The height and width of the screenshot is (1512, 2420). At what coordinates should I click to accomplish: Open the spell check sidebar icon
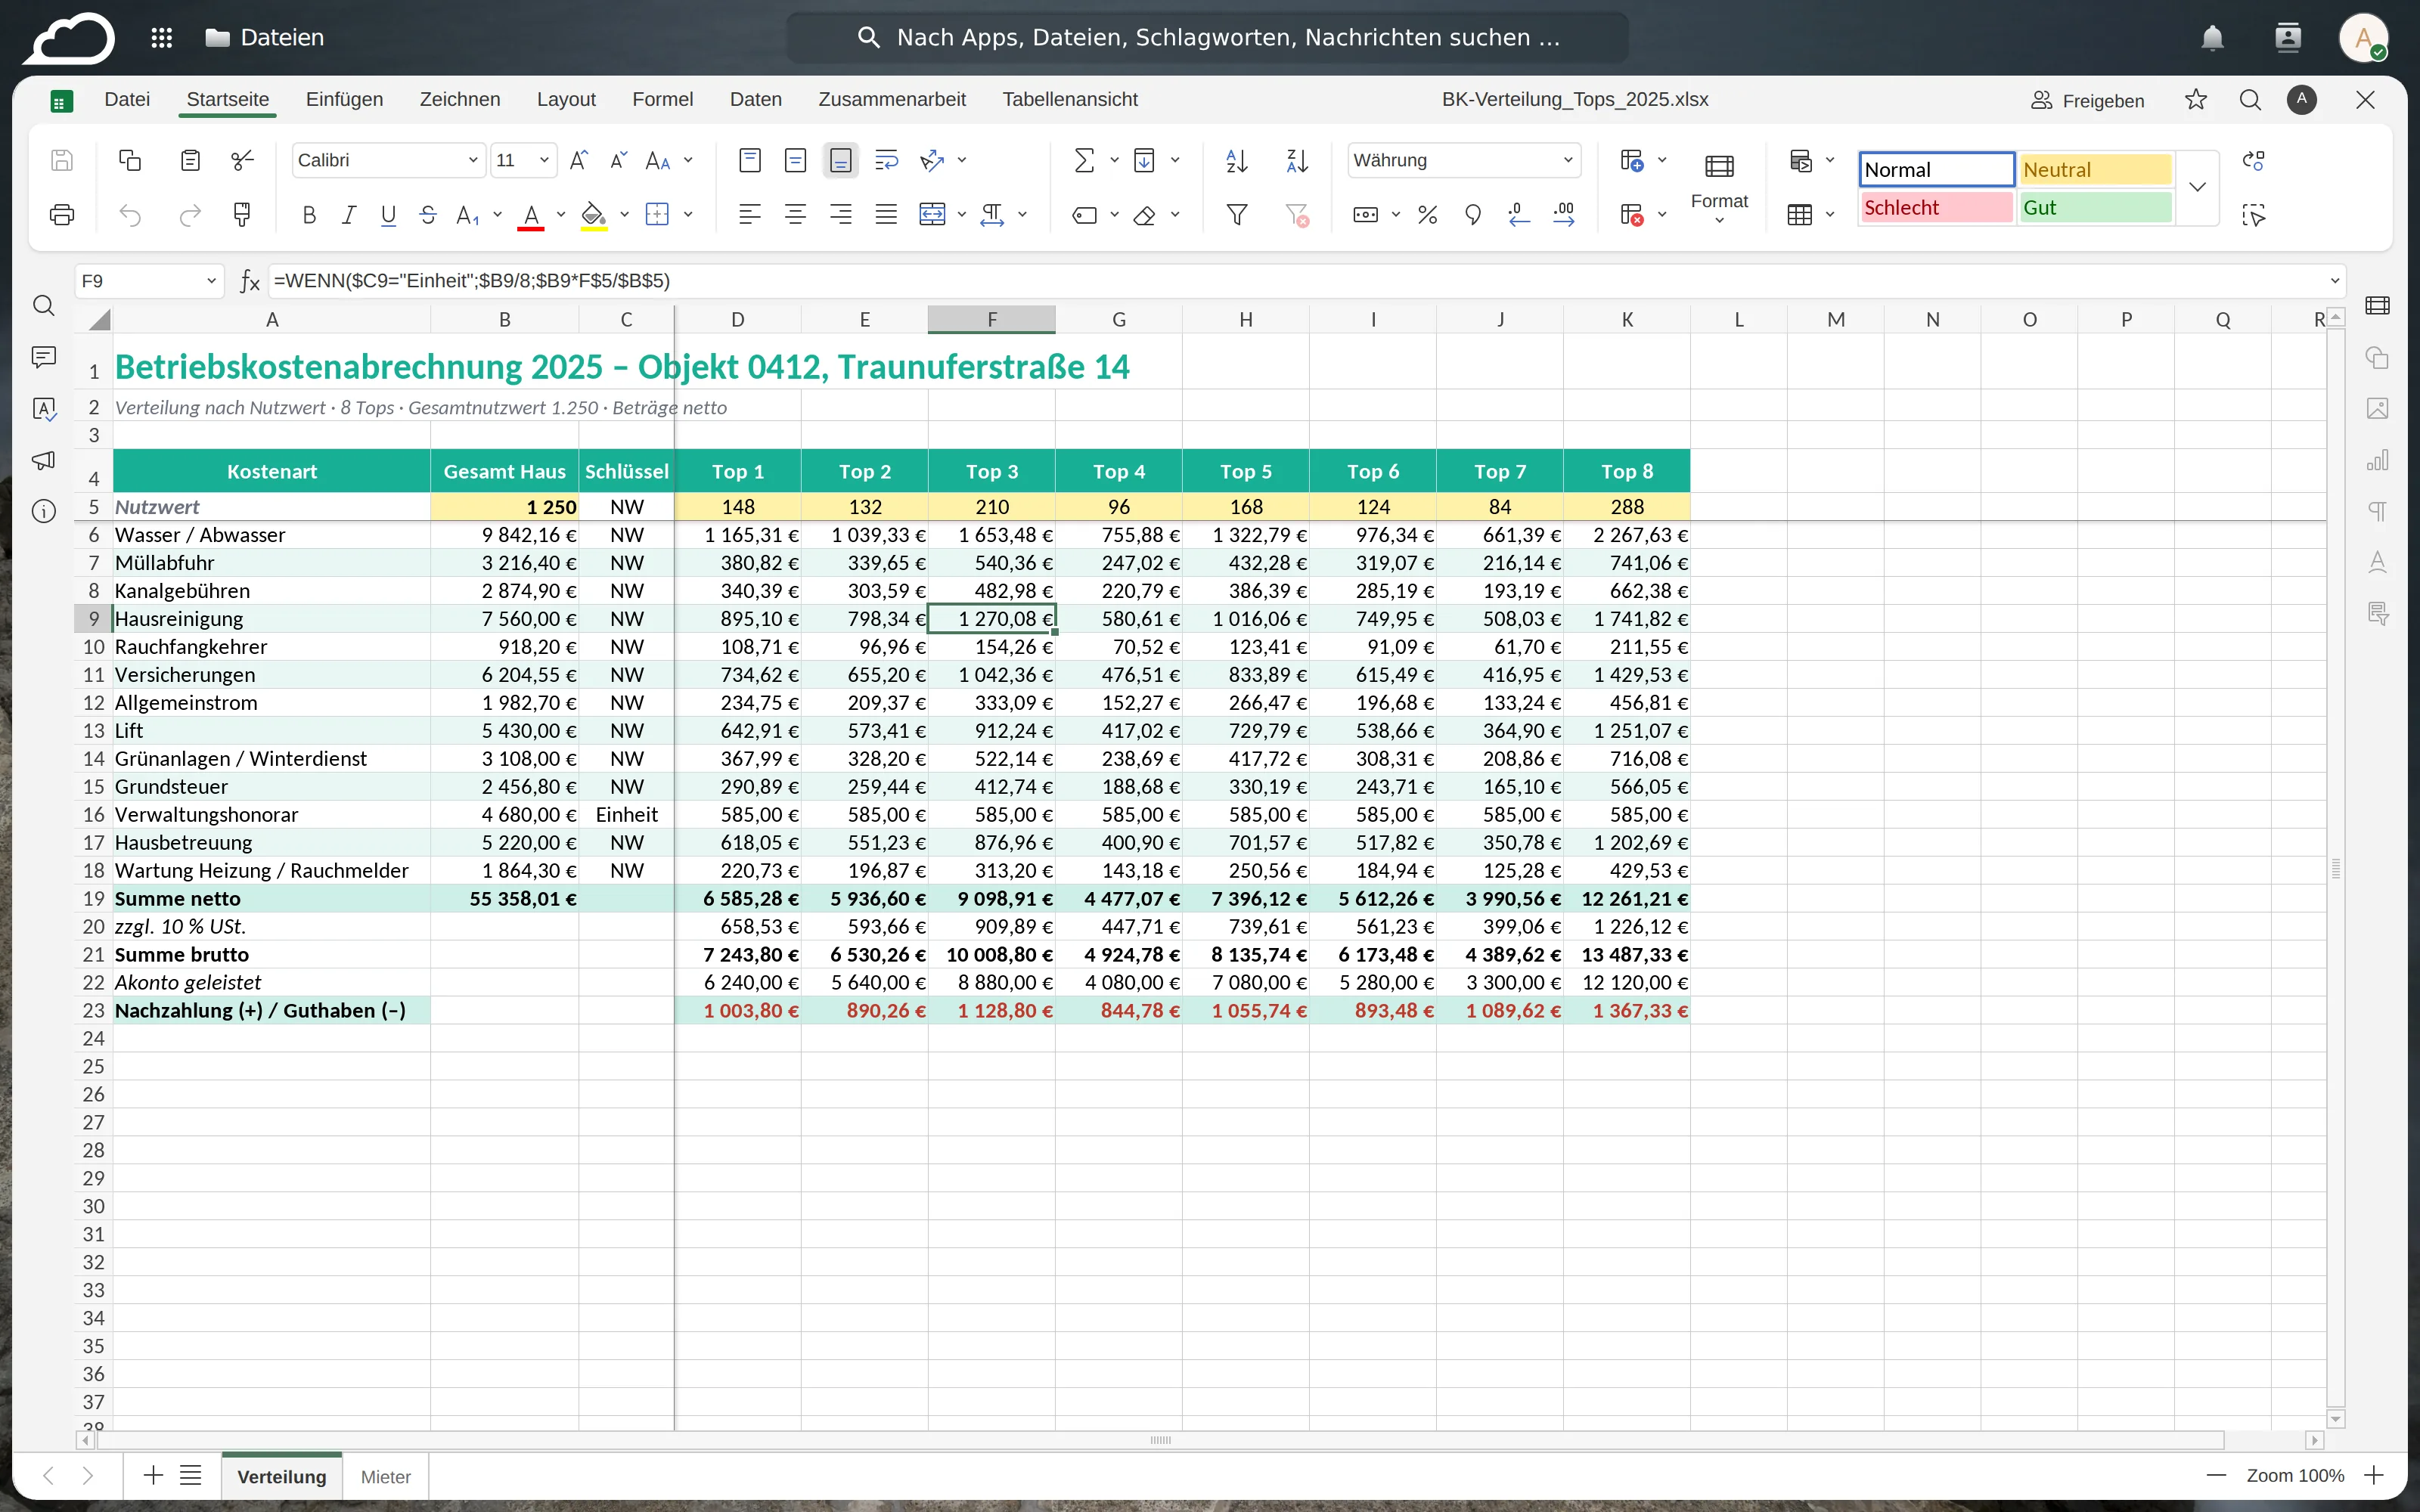[x=44, y=409]
